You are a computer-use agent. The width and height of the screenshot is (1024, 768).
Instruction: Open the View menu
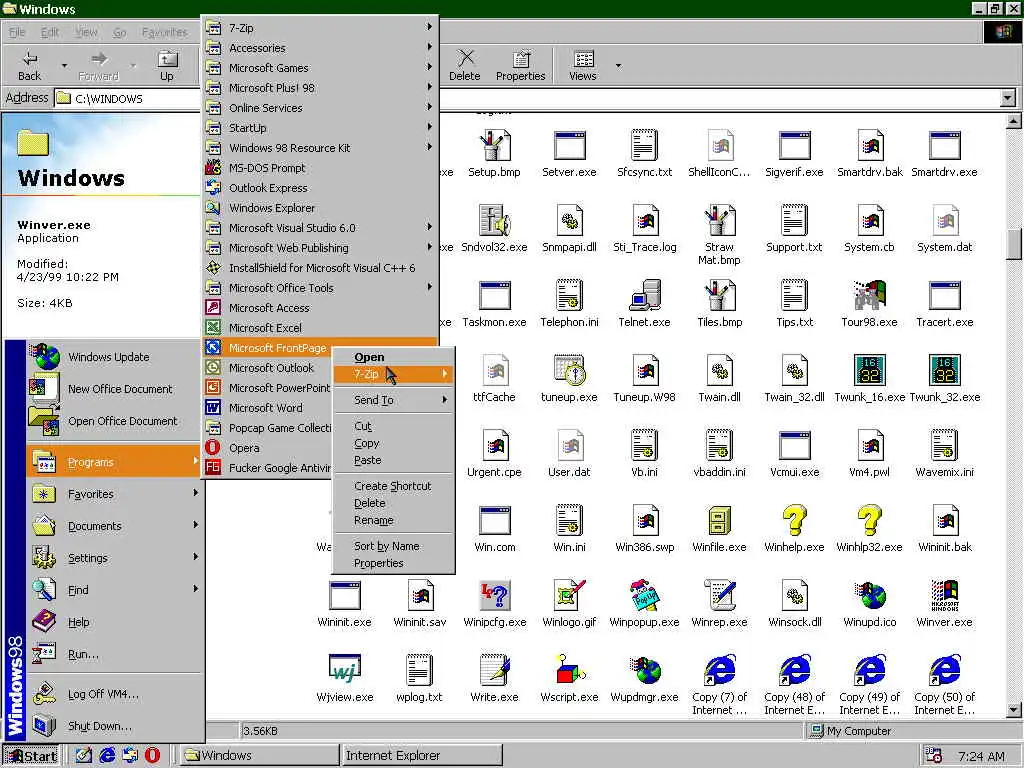[86, 32]
